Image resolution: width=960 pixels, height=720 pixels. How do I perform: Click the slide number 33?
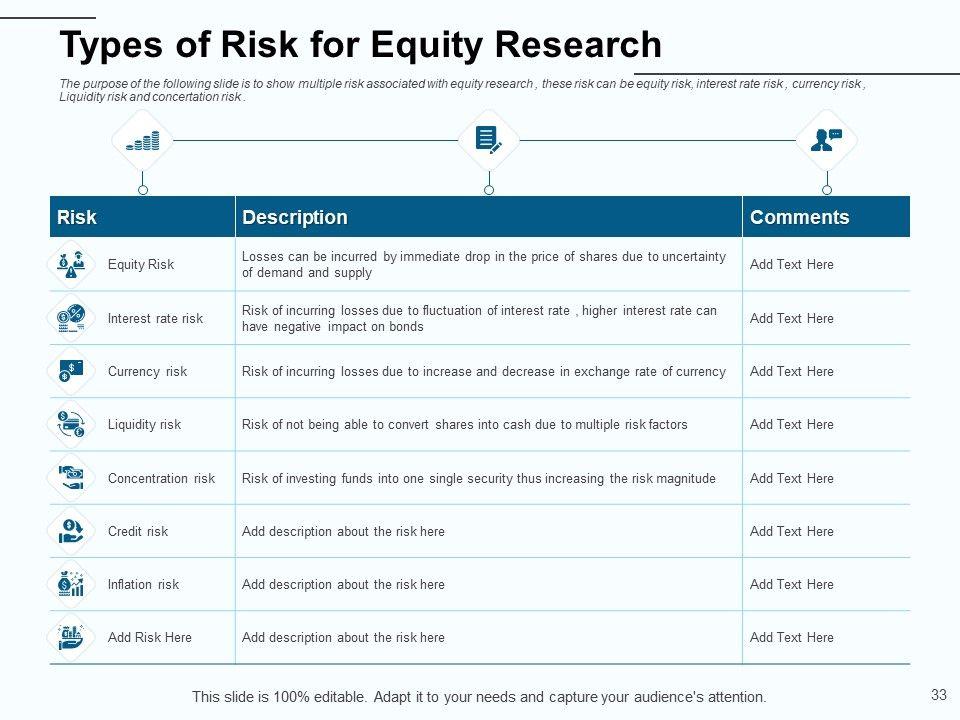click(x=938, y=694)
